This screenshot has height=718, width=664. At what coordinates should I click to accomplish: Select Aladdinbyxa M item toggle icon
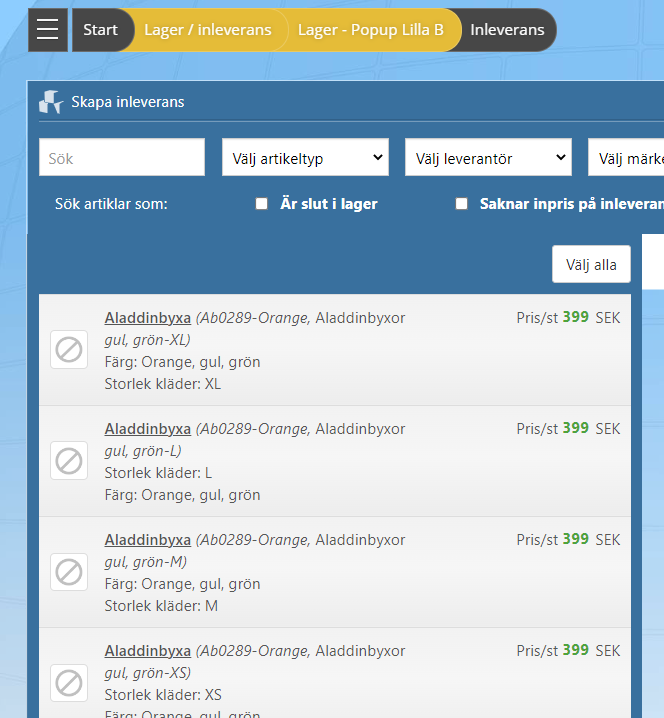(69, 572)
